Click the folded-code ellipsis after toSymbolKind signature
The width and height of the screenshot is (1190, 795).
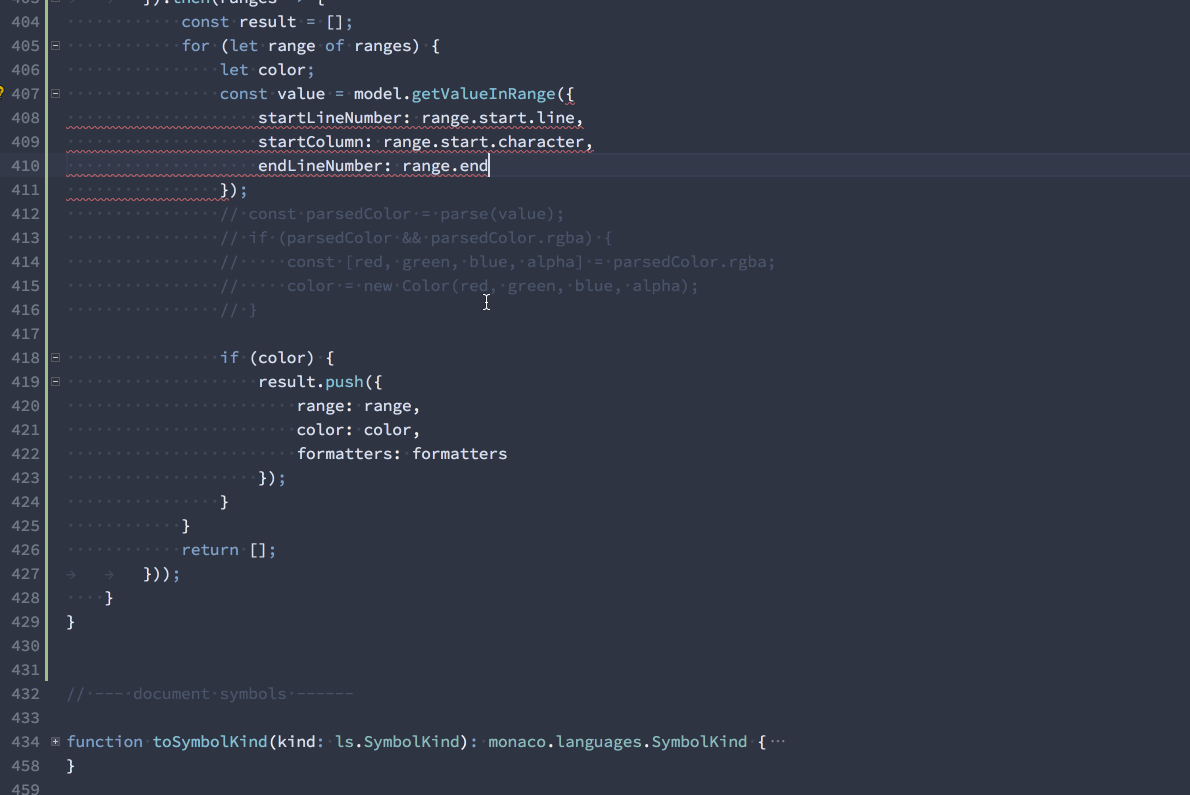click(778, 742)
